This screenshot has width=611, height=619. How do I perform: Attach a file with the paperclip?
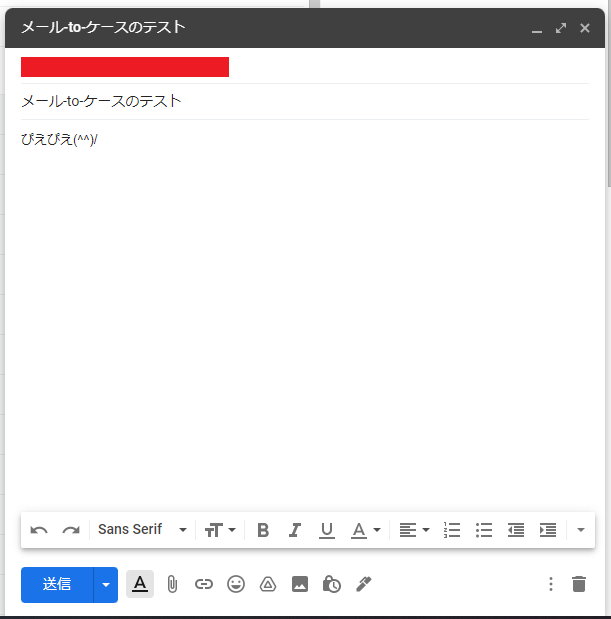point(172,584)
